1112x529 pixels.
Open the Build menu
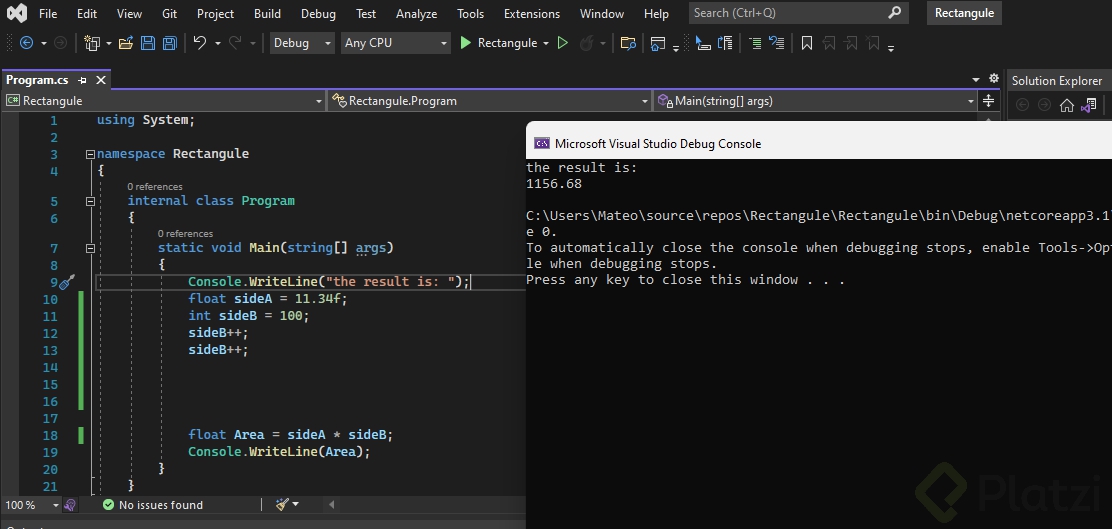(x=267, y=14)
